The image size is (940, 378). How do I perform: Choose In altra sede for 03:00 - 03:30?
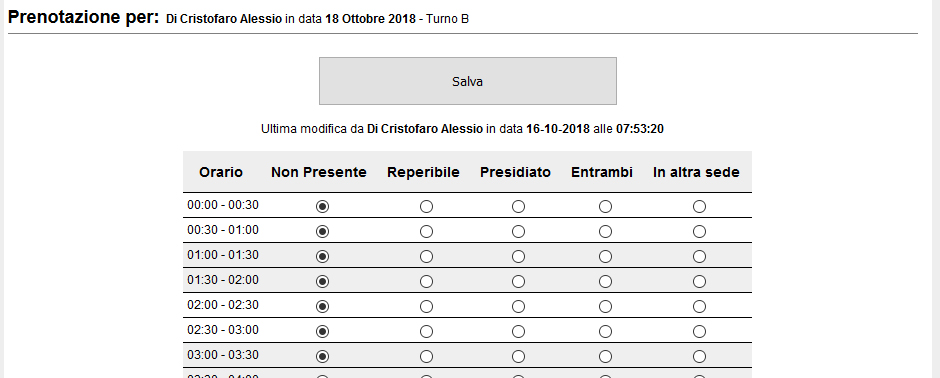699,356
